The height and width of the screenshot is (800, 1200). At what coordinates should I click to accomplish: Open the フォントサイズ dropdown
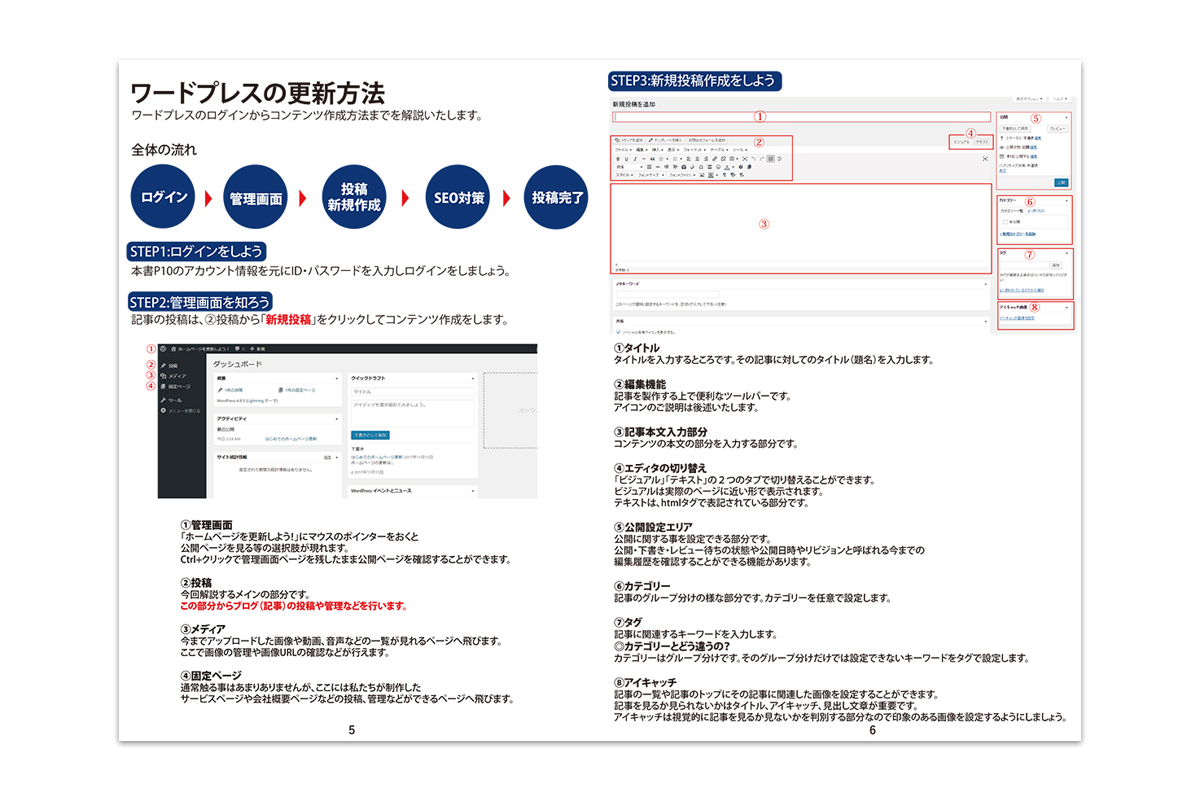point(651,174)
